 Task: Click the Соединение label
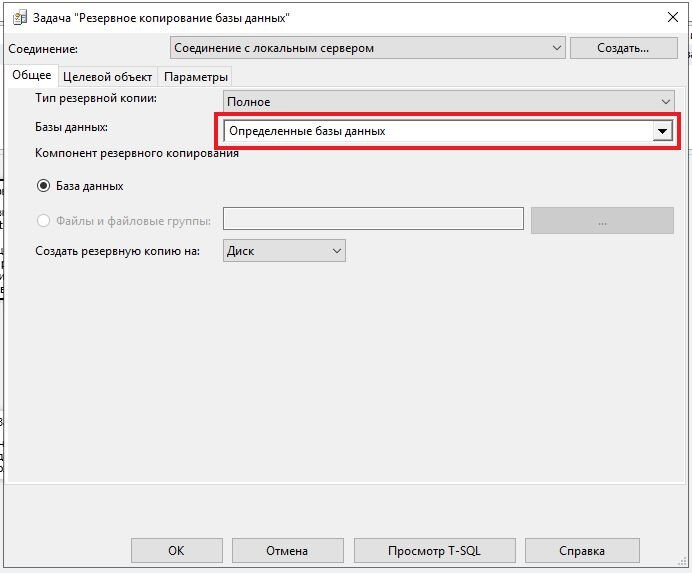click(43, 49)
